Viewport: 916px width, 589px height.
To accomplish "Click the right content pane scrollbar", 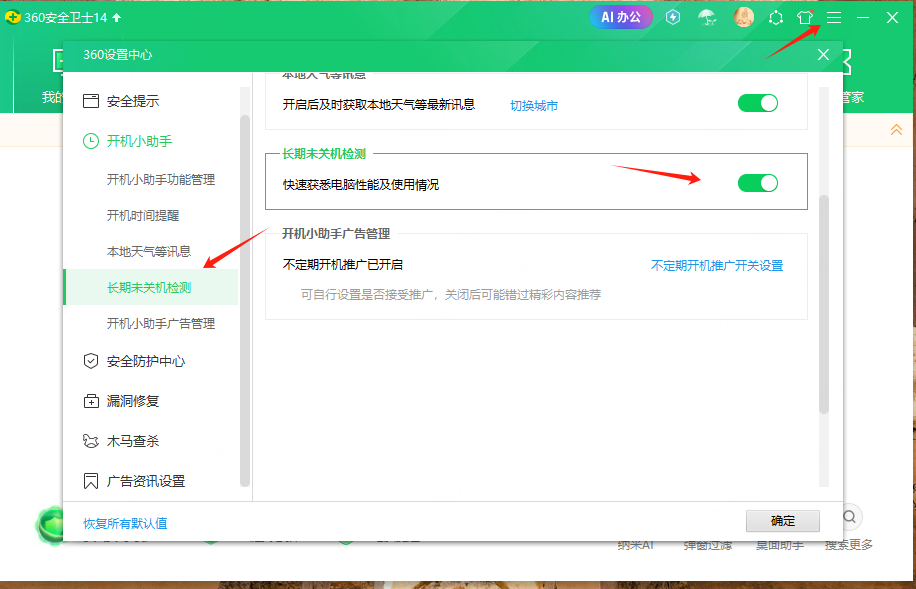I will 824,300.
